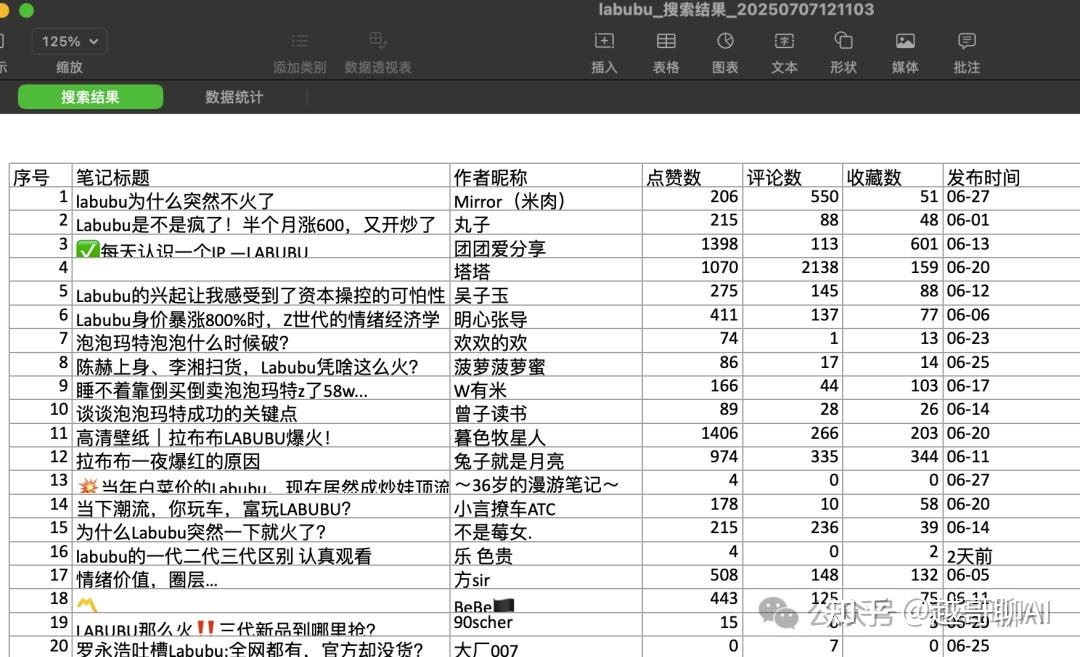
Task: Click the cell '高清壁纸｜拉布布LABUBU爆火!'
Action: 260,436
